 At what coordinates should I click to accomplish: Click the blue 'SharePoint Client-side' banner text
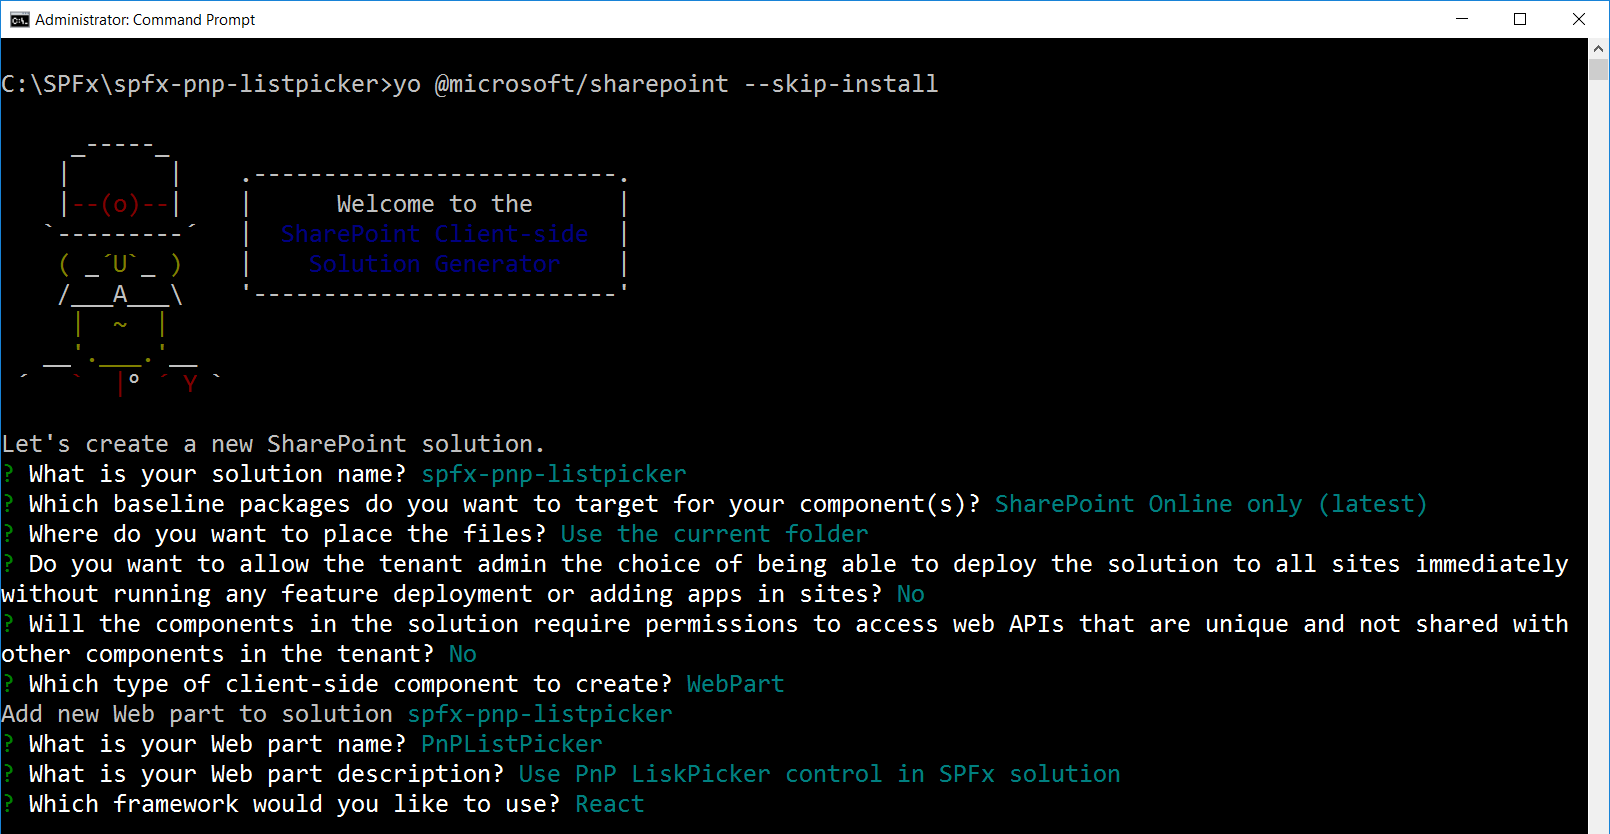pos(434,234)
